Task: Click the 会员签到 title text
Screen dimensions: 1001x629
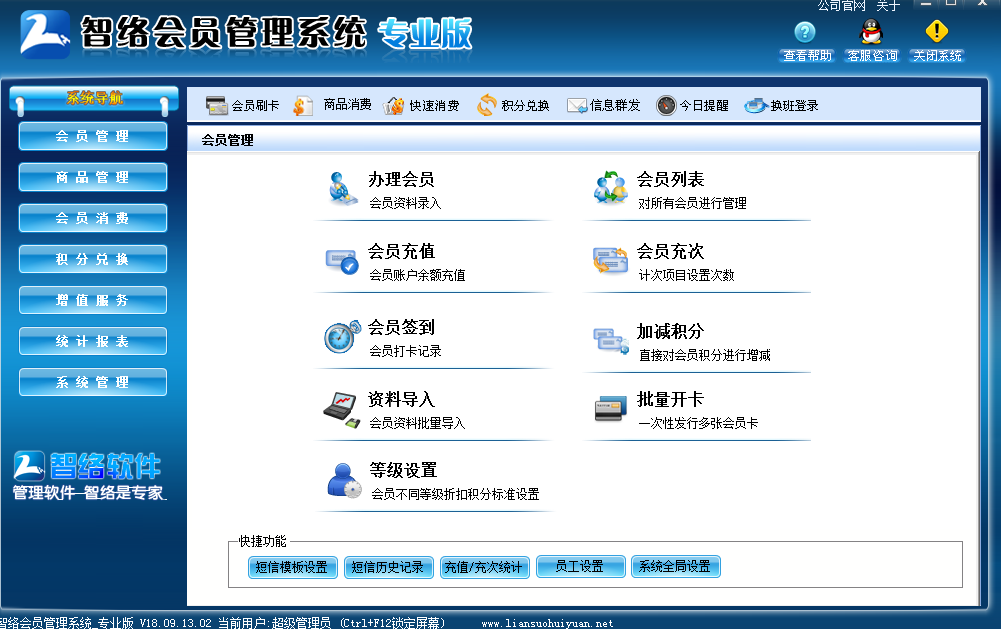Action: tap(401, 328)
